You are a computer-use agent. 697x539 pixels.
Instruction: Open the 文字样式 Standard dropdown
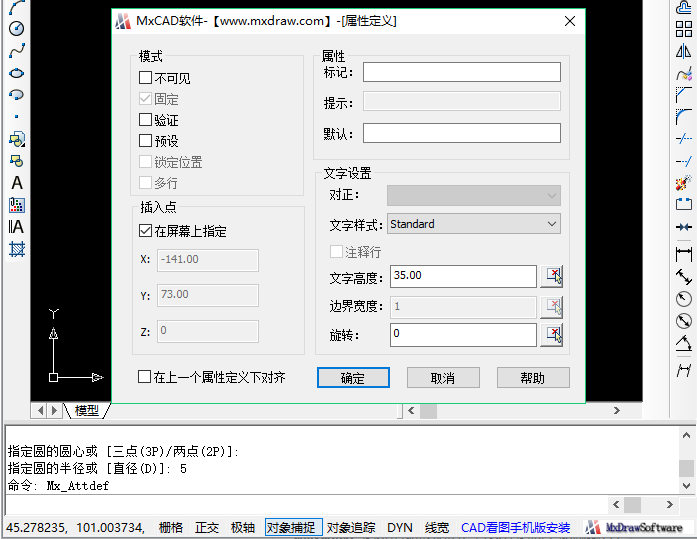point(474,224)
